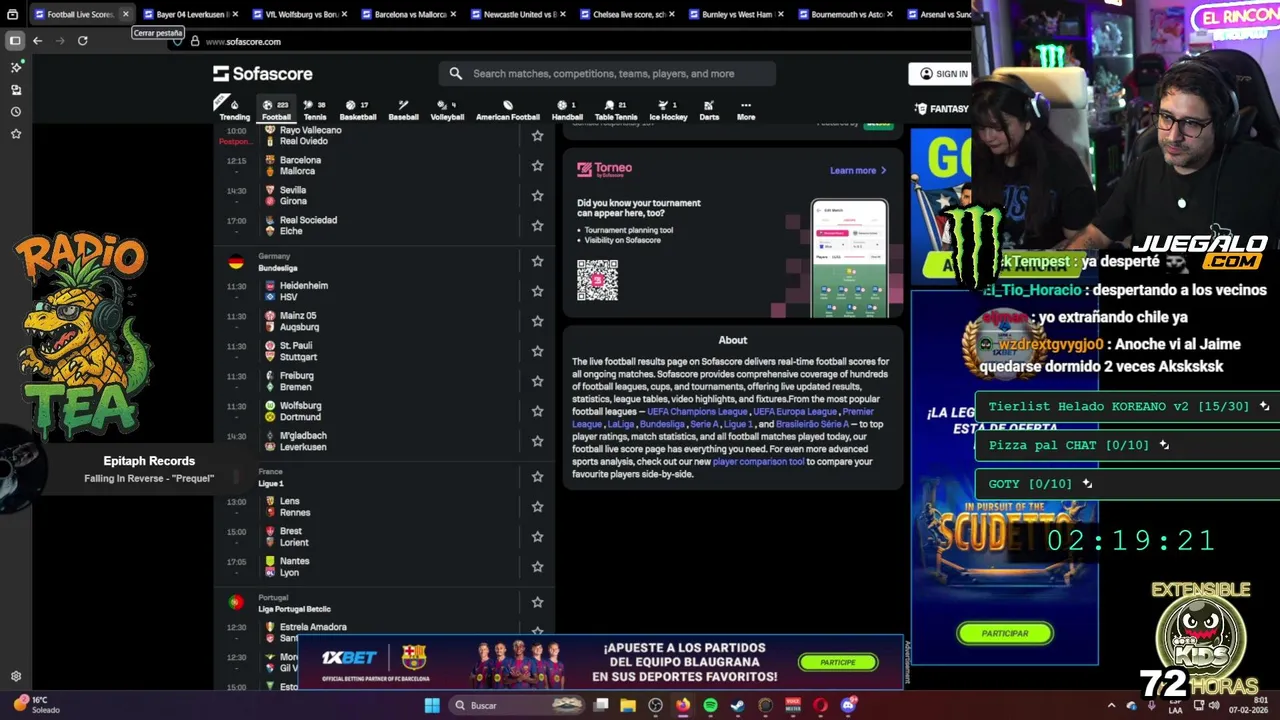This screenshot has width=1280, height=720.
Task: Click the taskbar Buscar search box
Action: [x=515, y=705]
